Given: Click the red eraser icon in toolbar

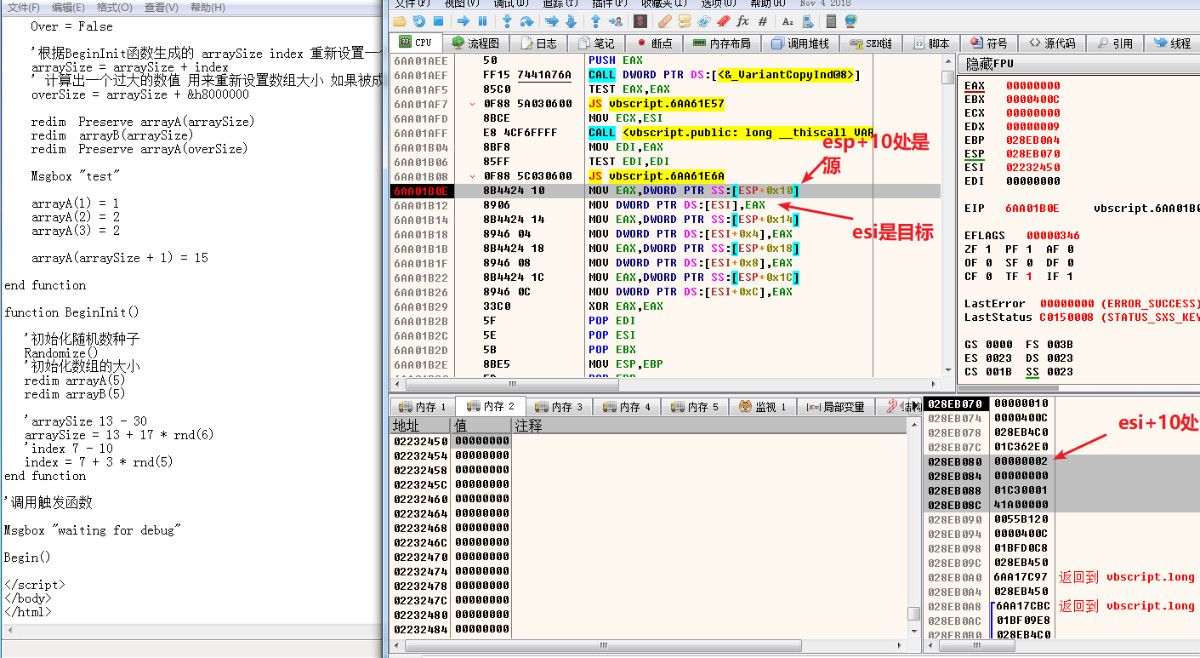Looking at the screenshot, I should point(723,20).
